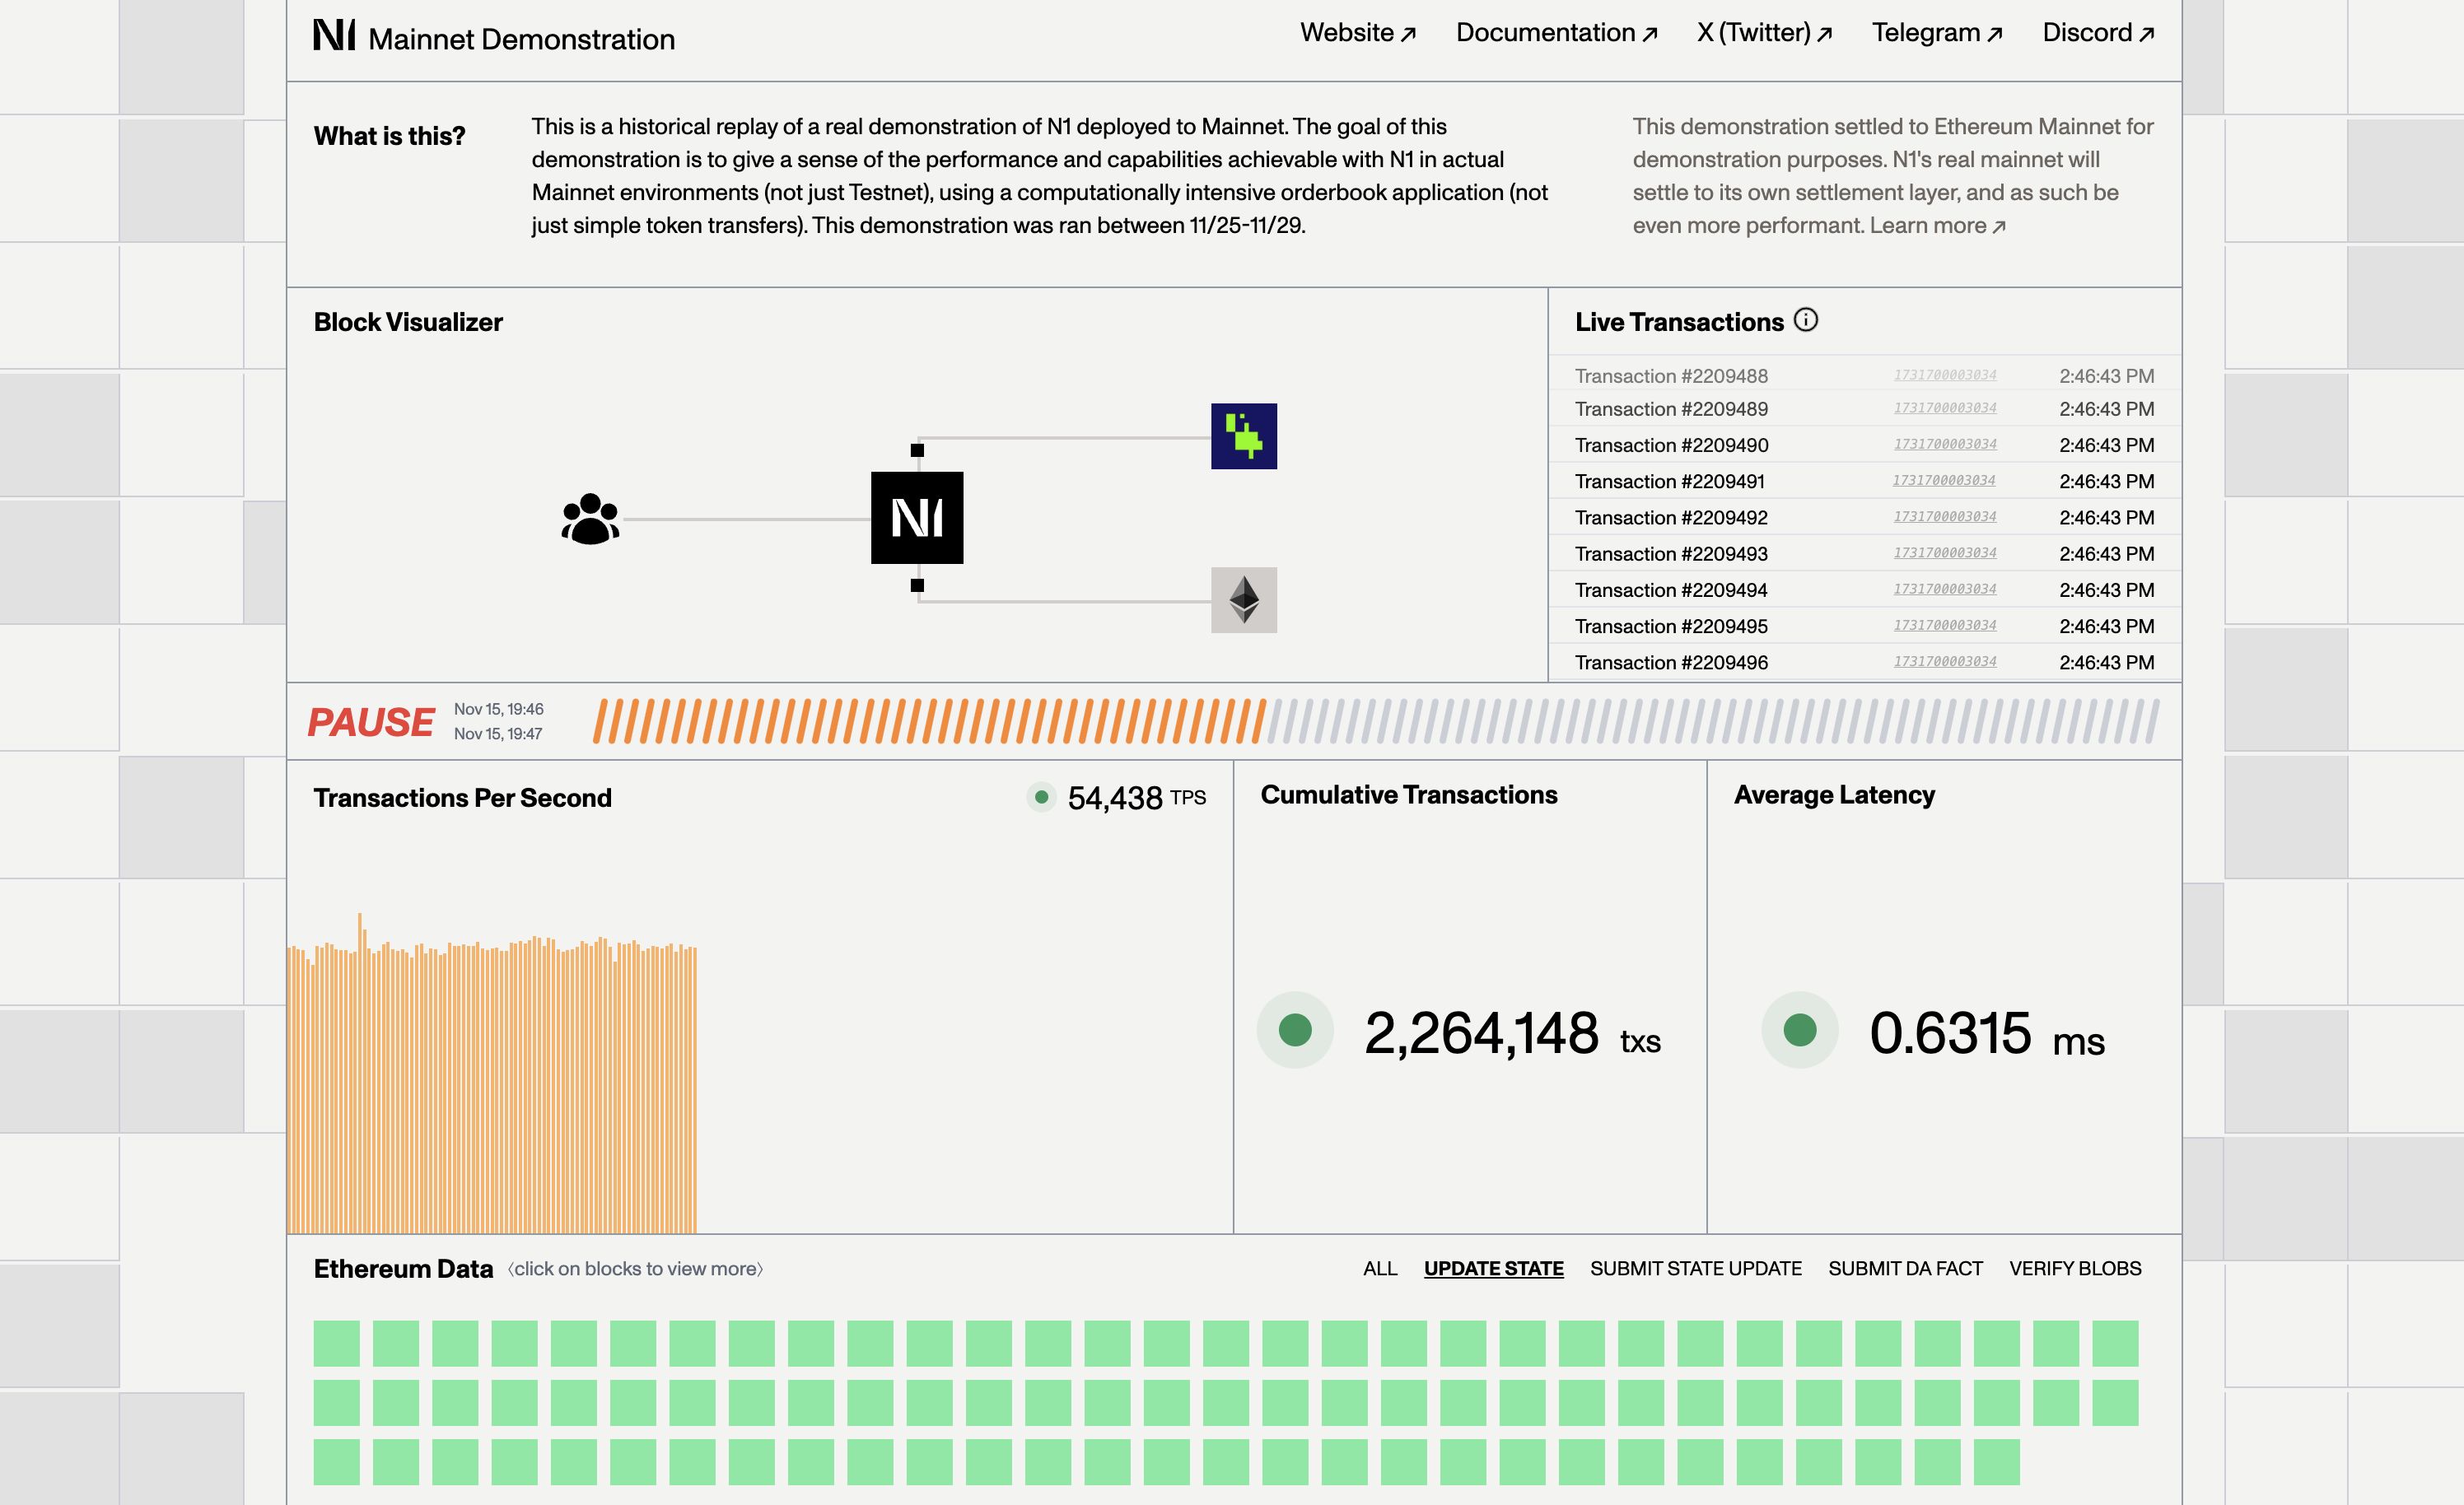Open the X (Twitter) link
The width and height of the screenshot is (2464, 1505).
[1765, 33]
